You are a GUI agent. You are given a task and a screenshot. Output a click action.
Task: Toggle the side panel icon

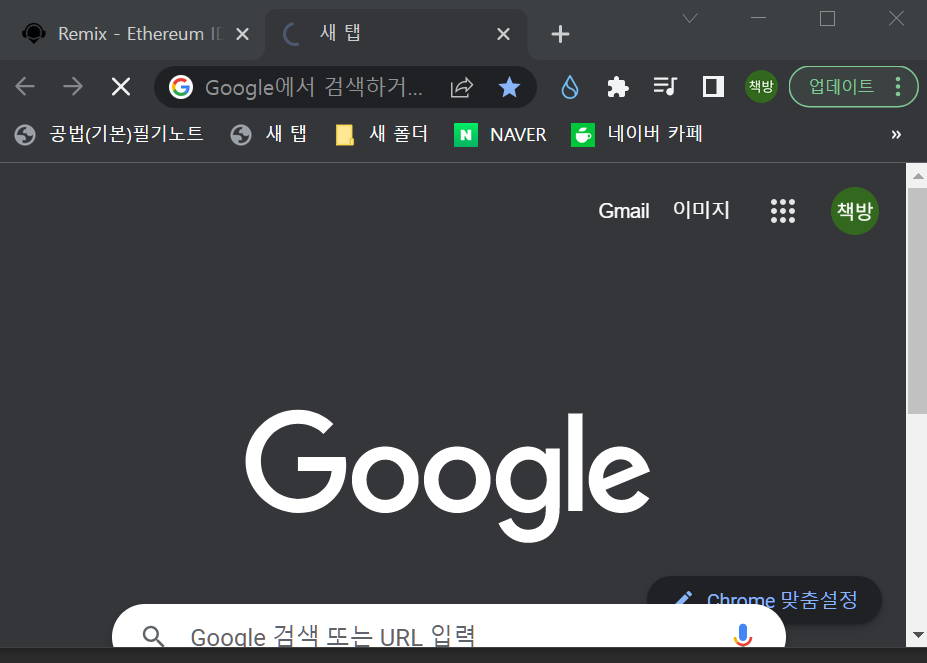coord(713,87)
